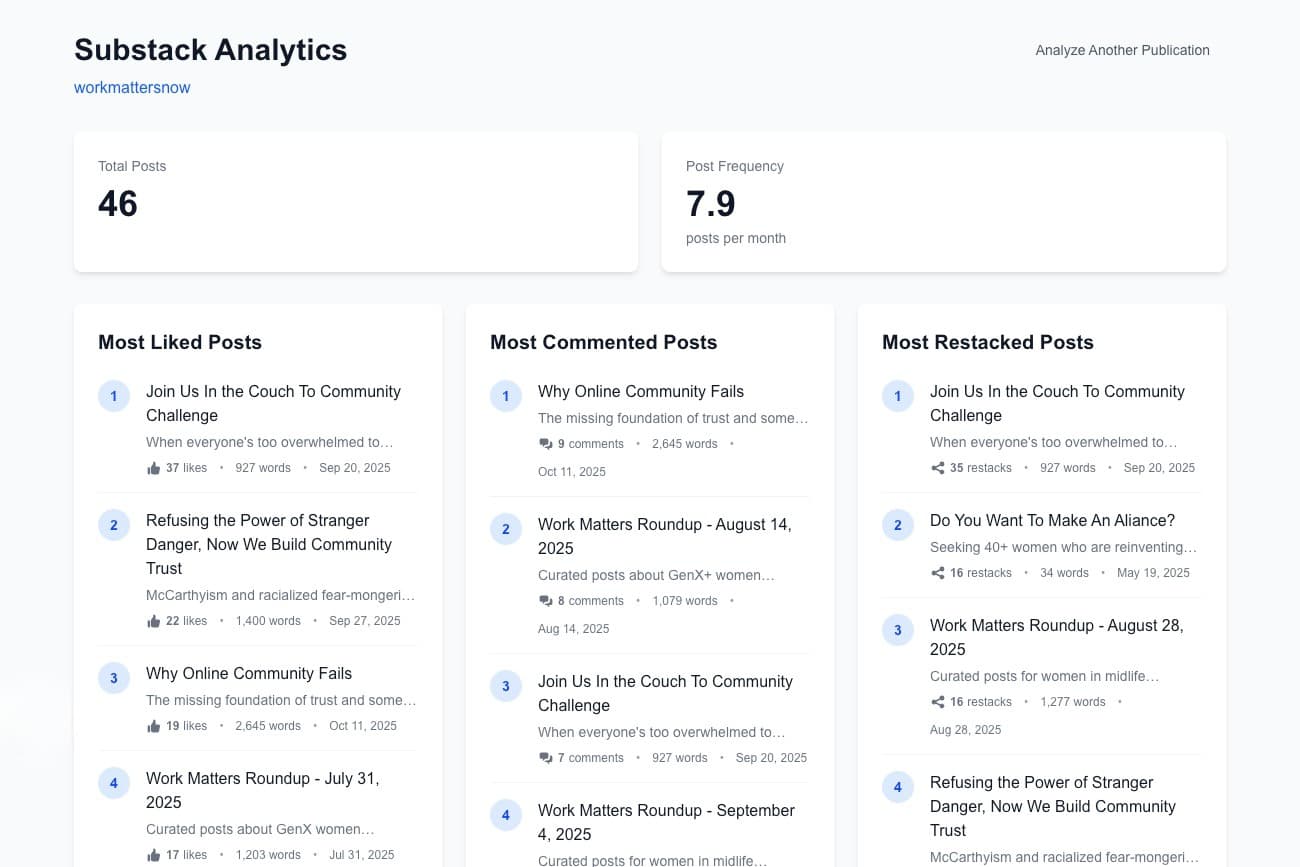Click the Most Commented Posts panel heading
The image size is (1300, 867).
pyautogui.click(x=603, y=342)
